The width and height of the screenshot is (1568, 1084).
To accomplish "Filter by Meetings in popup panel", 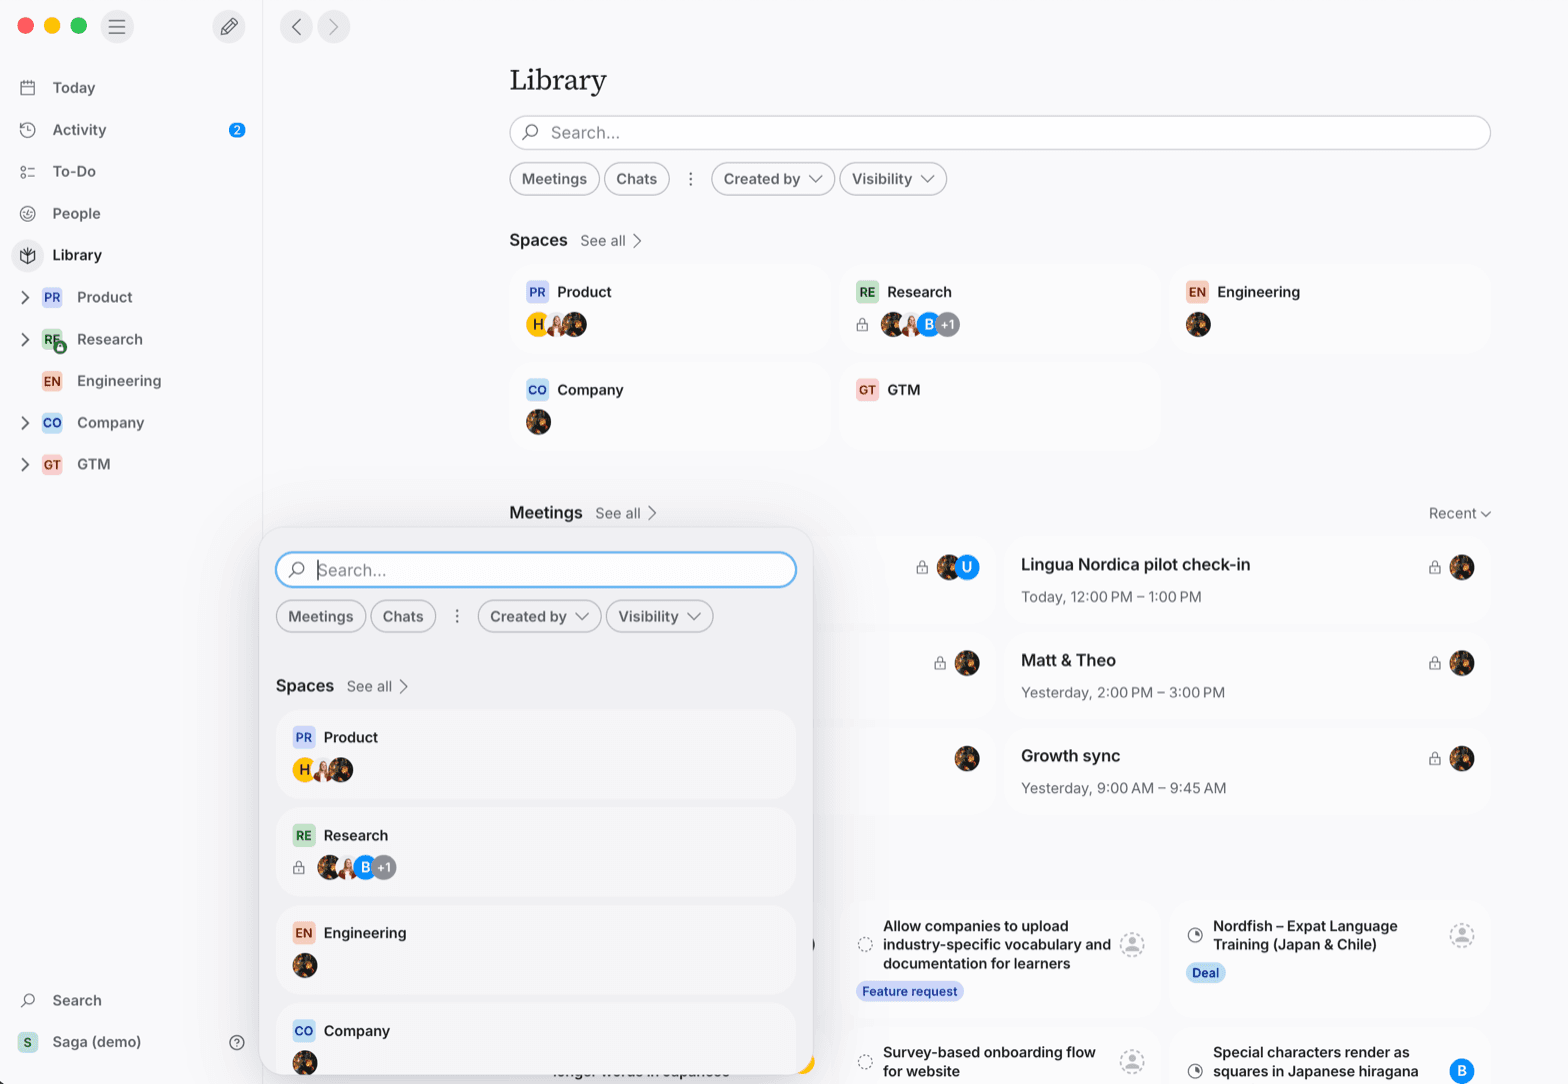I will click(x=321, y=617).
